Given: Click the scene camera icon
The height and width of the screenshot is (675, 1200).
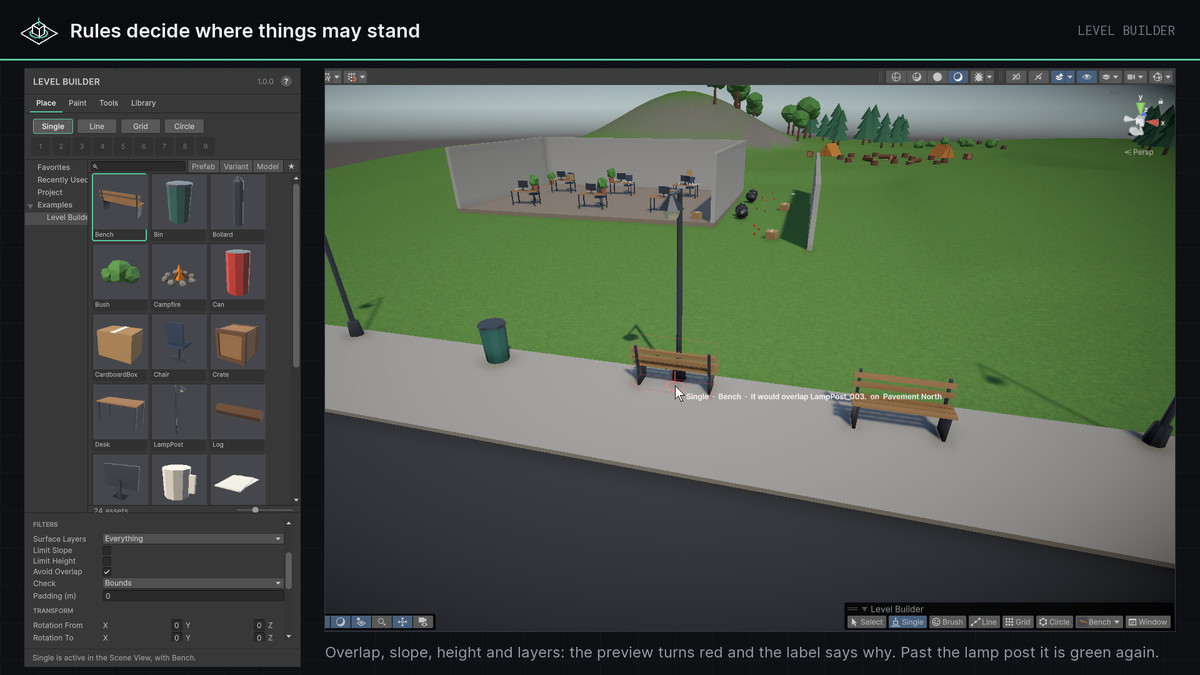Looking at the screenshot, I should click(1131, 76).
